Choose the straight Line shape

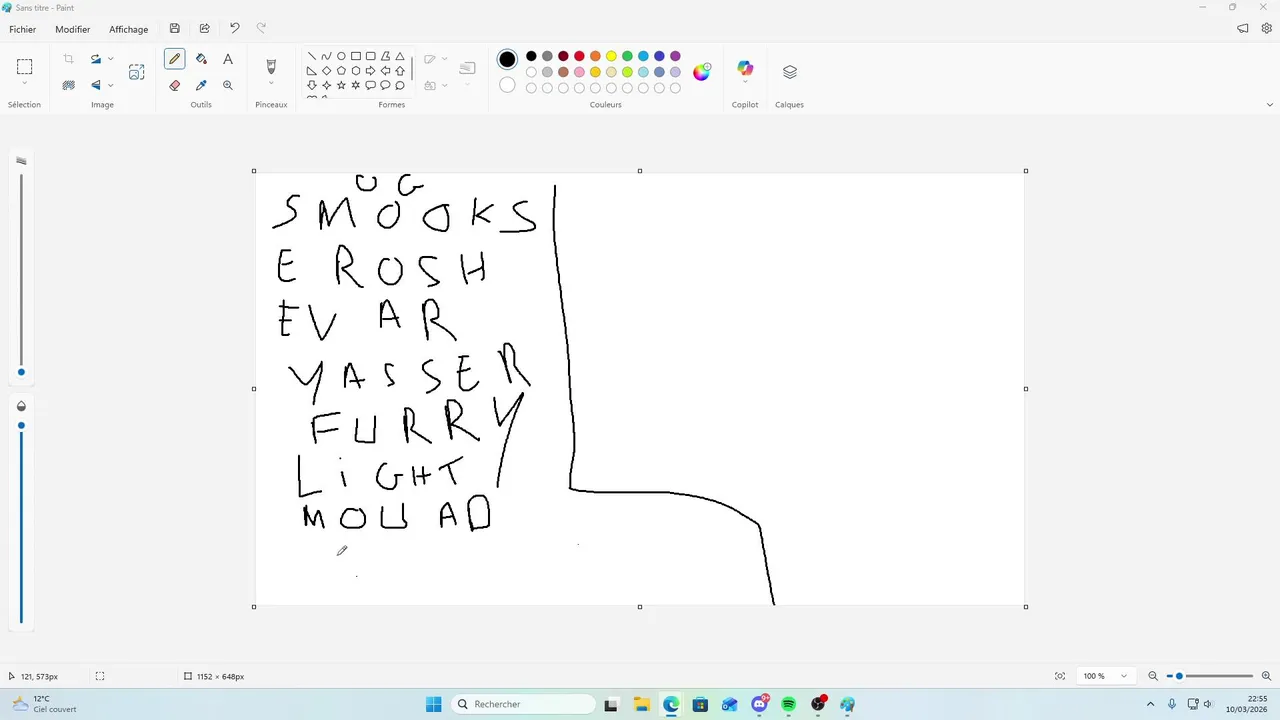(x=312, y=57)
